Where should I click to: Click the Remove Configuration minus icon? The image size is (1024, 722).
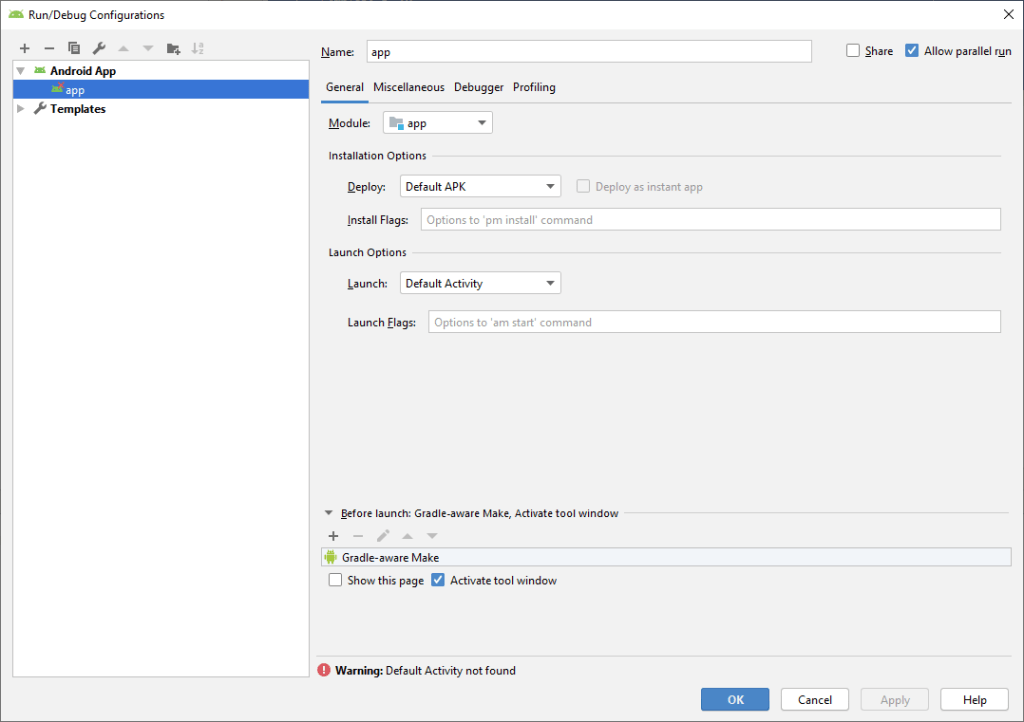[x=49, y=48]
